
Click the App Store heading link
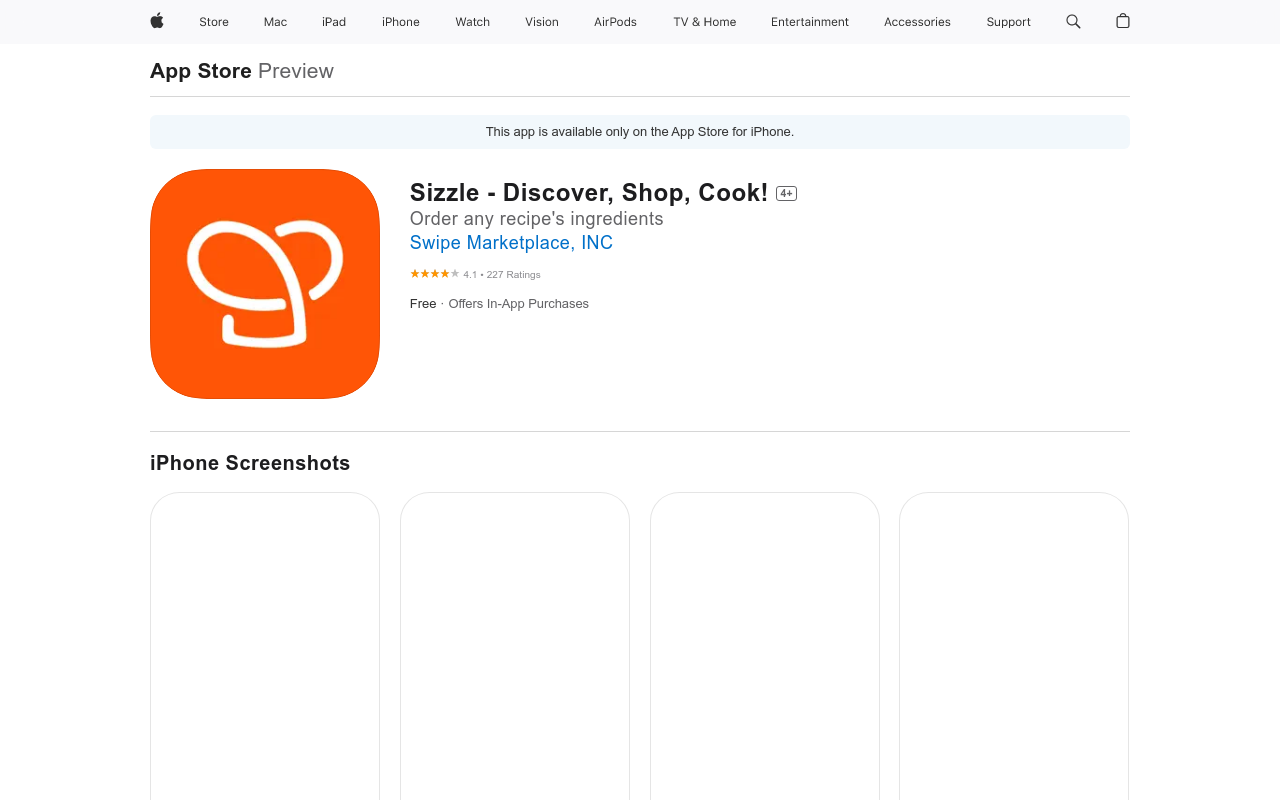[201, 71]
